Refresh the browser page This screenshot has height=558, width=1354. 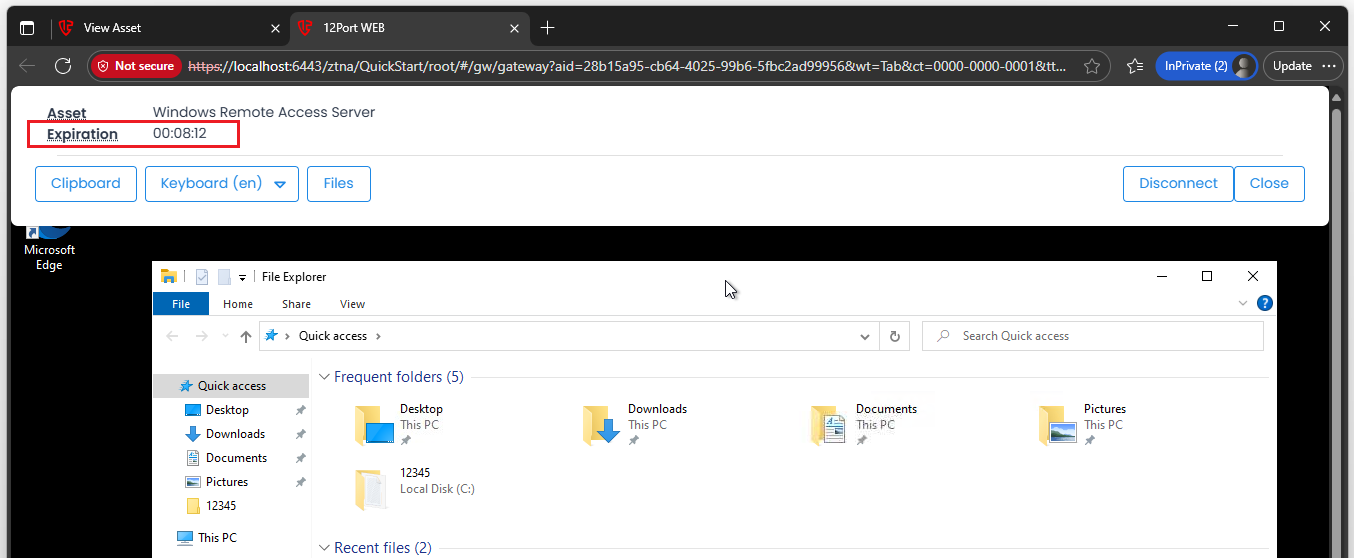click(63, 66)
